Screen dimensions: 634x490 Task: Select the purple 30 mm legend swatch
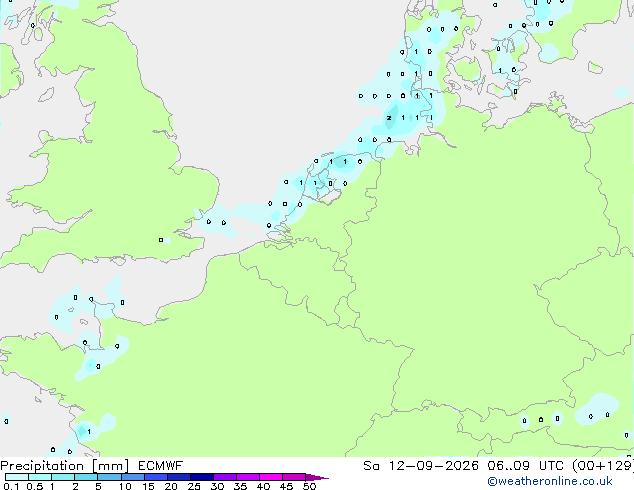pos(225,477)
